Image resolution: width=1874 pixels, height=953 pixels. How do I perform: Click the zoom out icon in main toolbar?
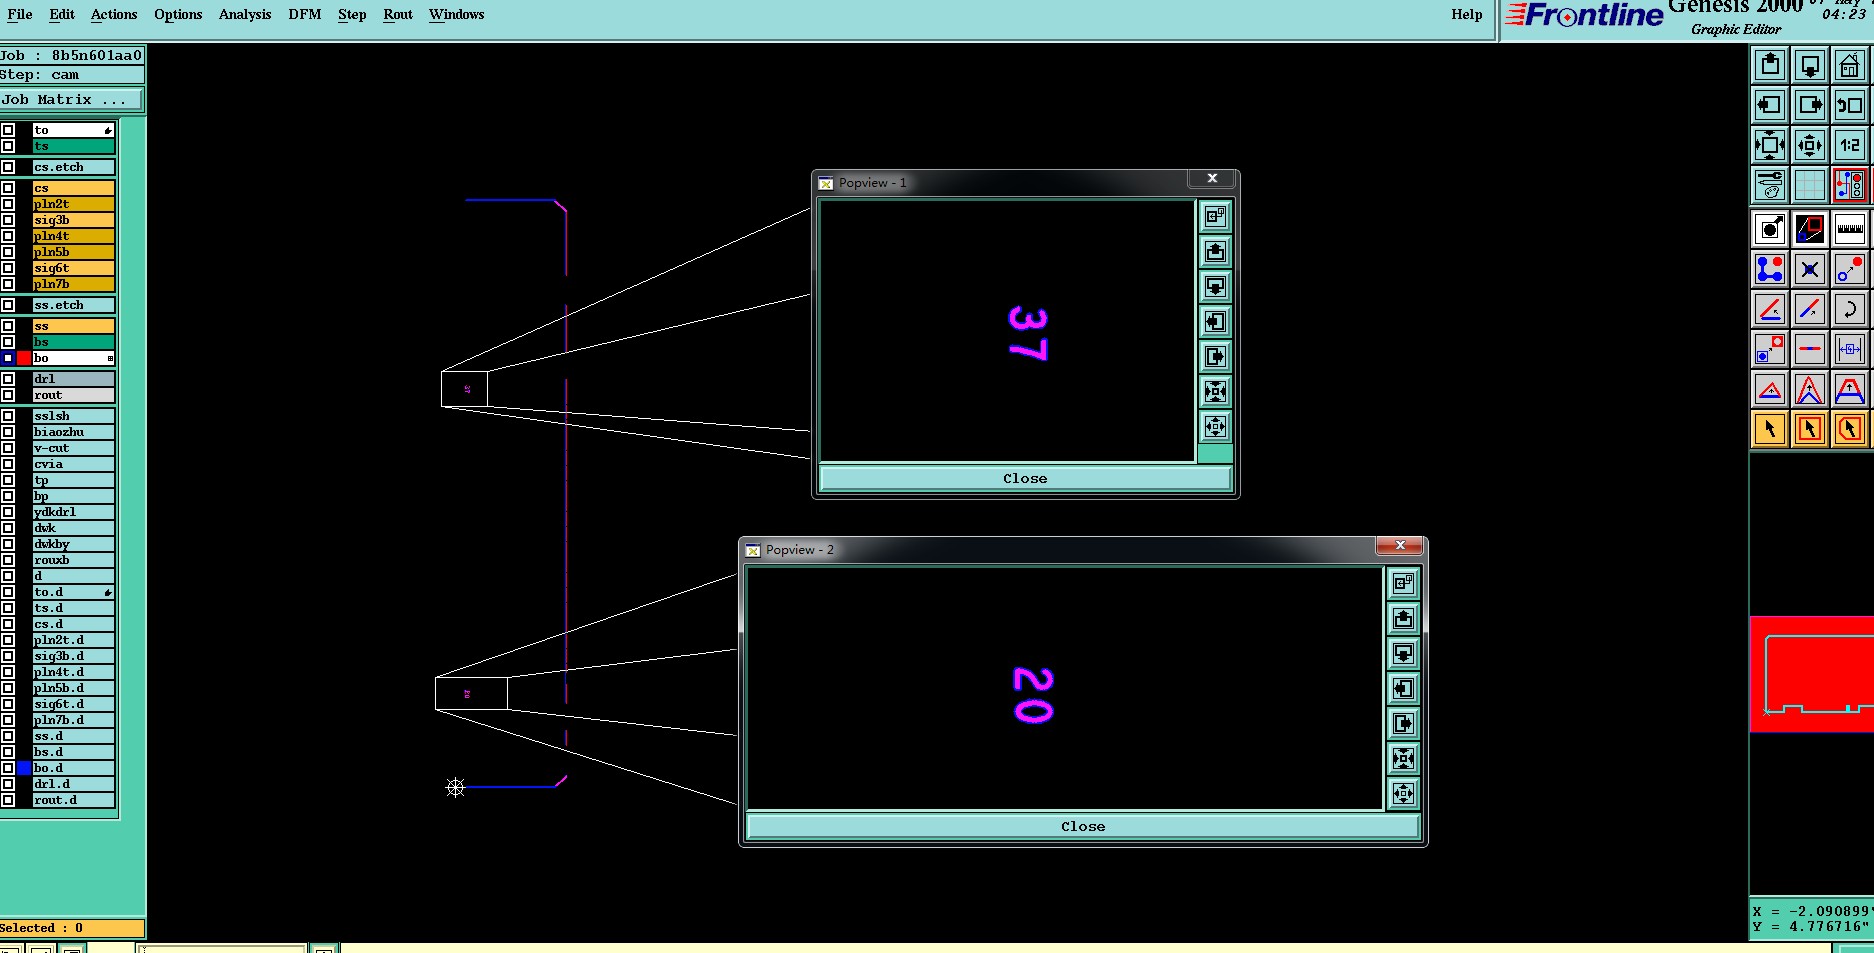click(x=1810, y=145)
